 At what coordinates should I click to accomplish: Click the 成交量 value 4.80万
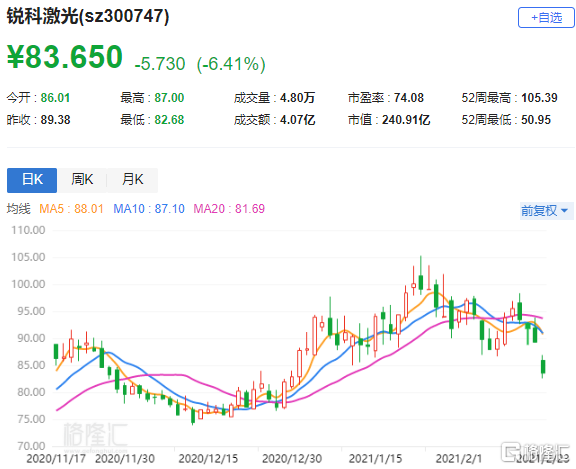pyautogui.click(x=298, y=98)
